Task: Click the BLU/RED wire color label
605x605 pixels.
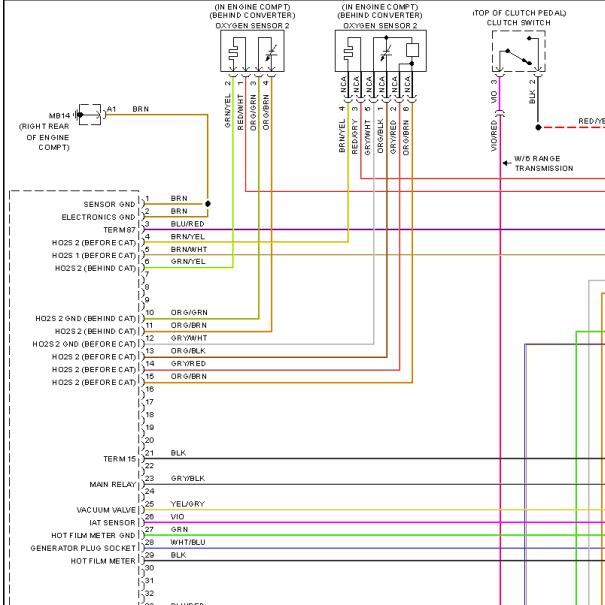Action: [188, 224]
